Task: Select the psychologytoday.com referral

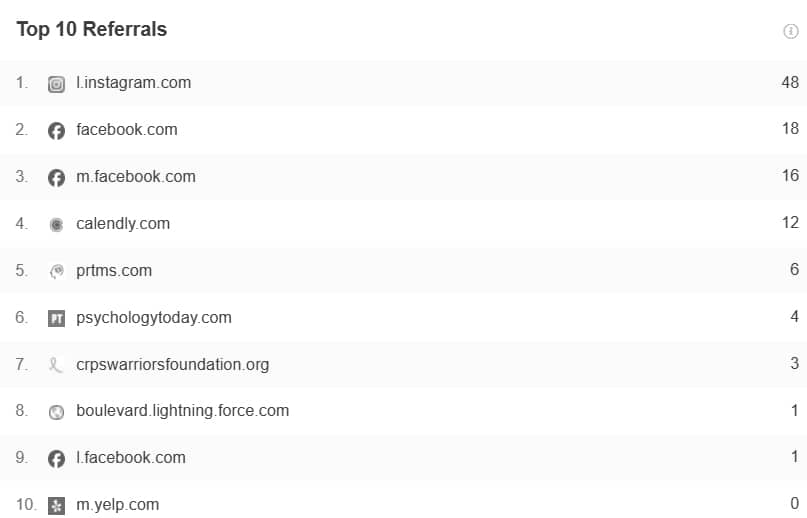Action: [153, 318]
